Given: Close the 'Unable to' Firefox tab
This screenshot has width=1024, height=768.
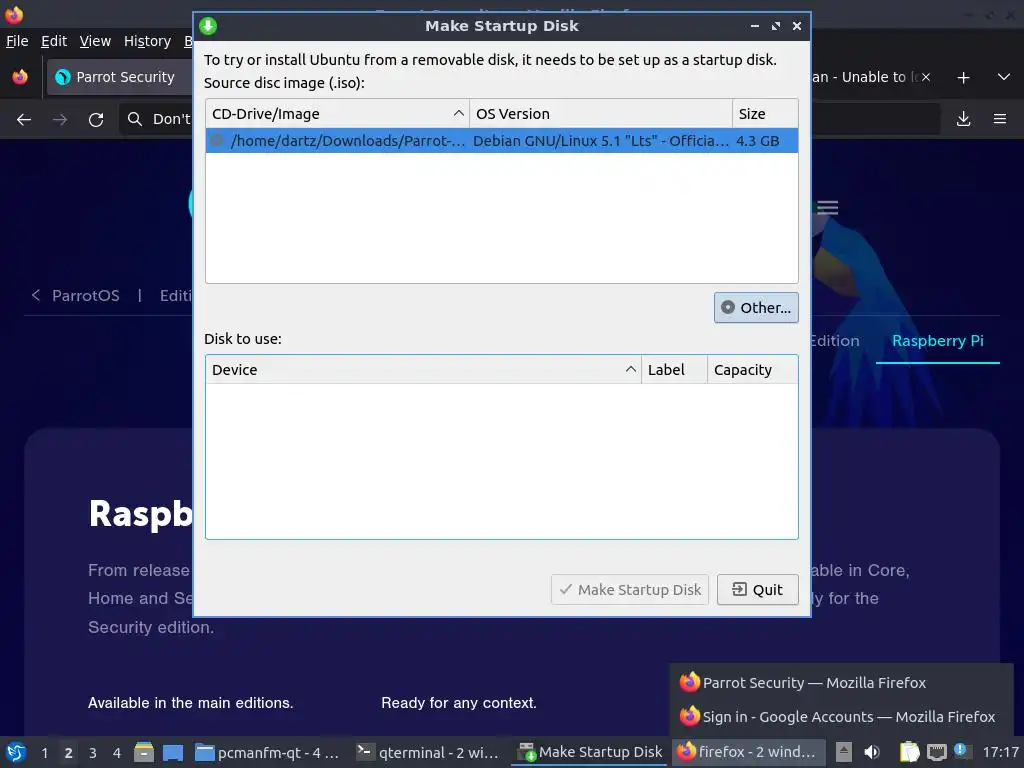Looking at the screenshot, I should coord(925,77).
